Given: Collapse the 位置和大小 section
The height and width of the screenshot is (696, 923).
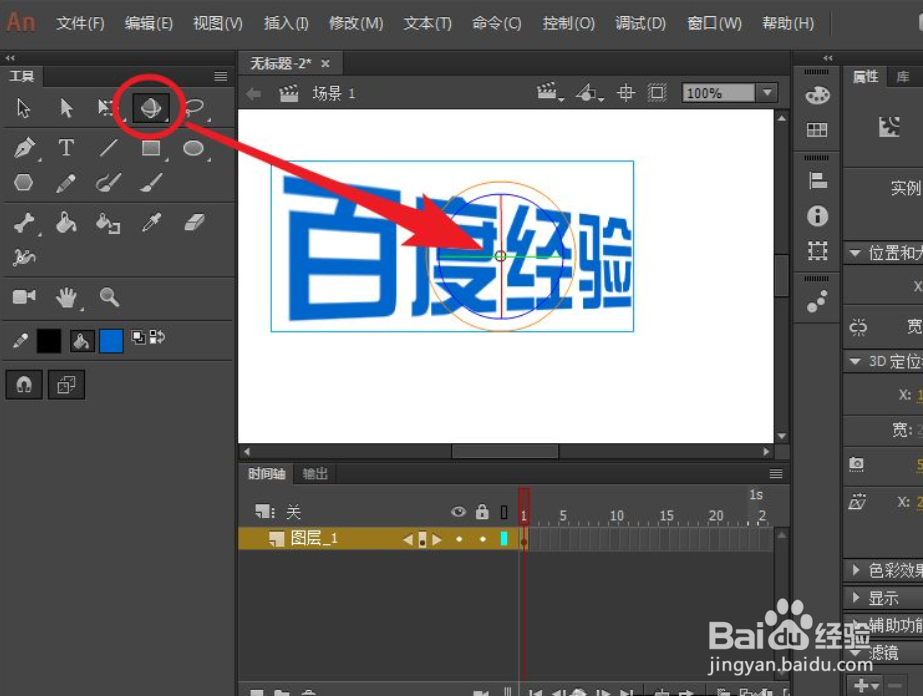Looking at the screenshot, I should tap(855, 253).
